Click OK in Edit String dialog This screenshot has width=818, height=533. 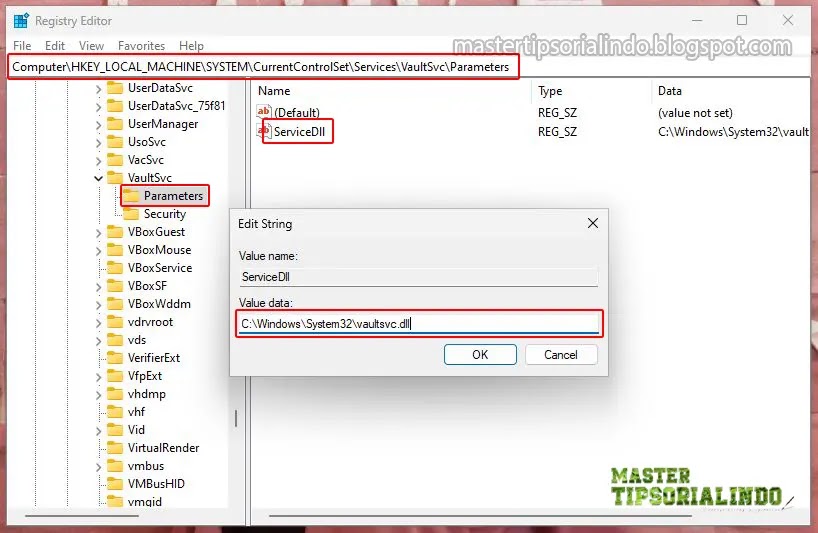[480, 355]
